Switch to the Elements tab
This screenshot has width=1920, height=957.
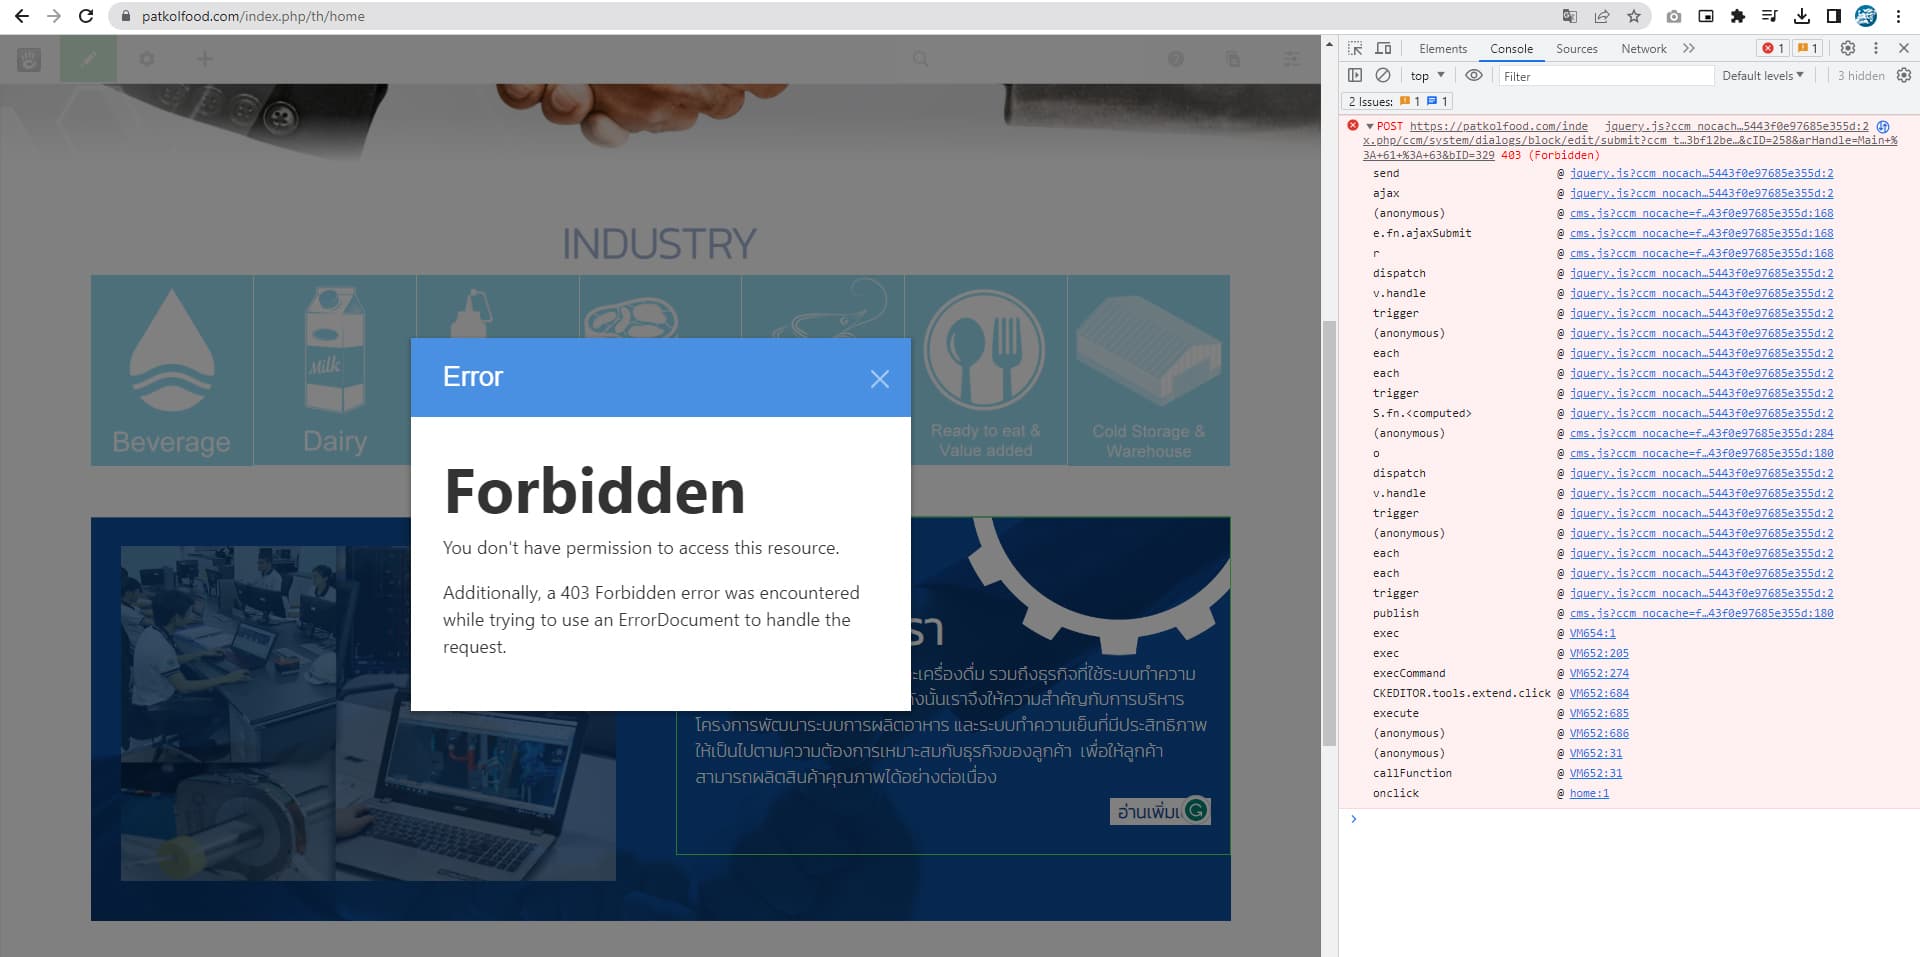(1443, 48)
